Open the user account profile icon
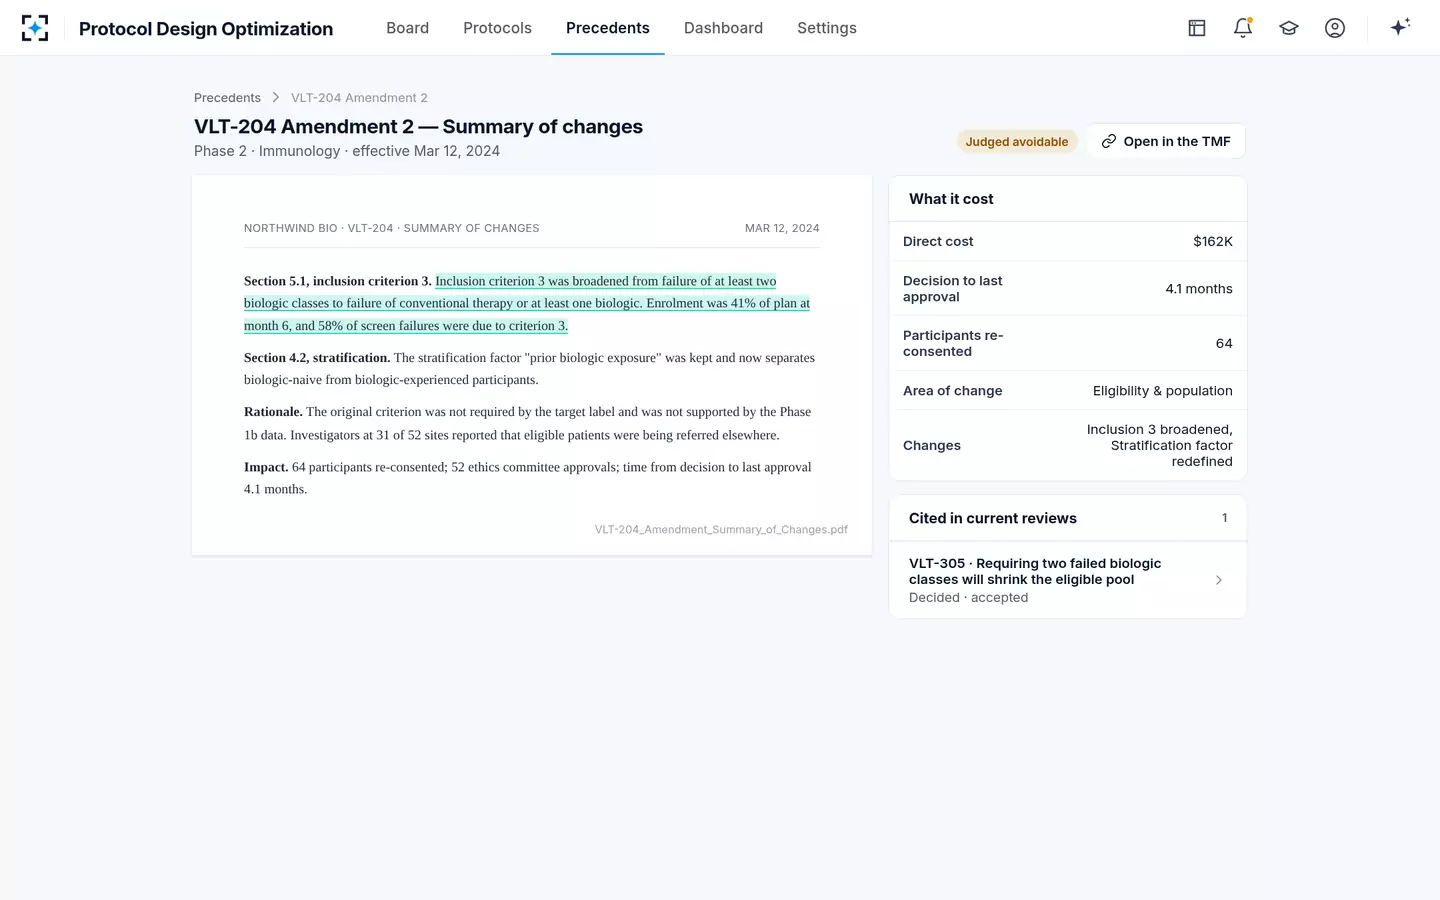This screenshot has height=900, width=1440. point(1335,28)
